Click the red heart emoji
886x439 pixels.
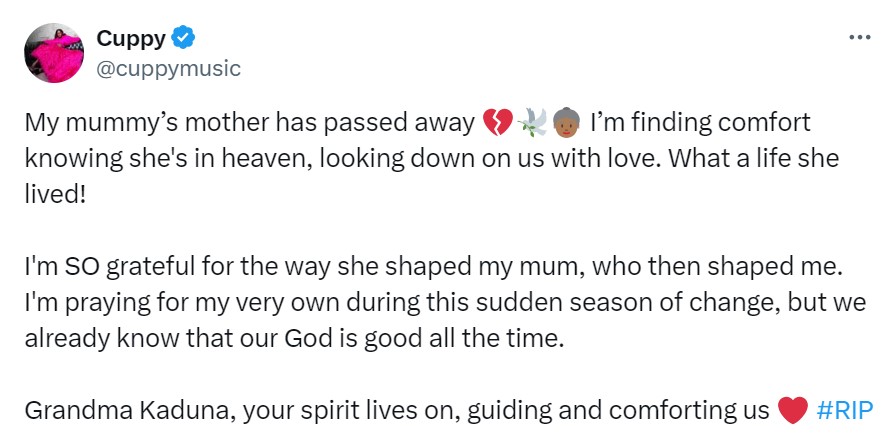click(x=791, y=410)
